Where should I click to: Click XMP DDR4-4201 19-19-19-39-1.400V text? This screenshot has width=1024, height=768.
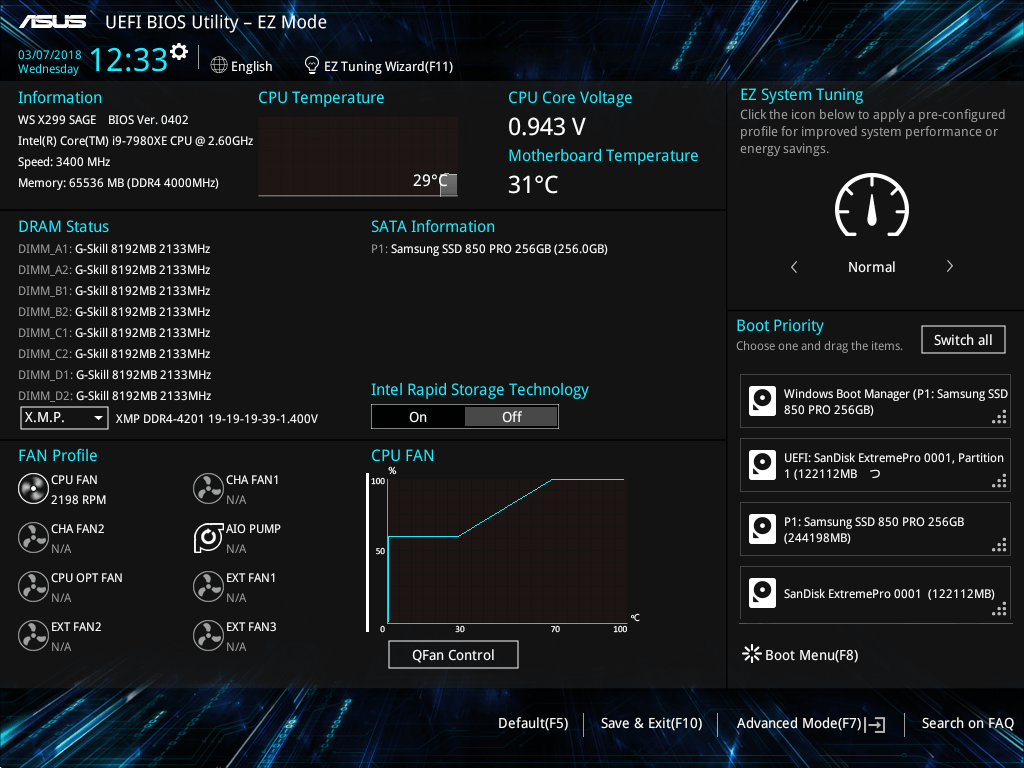click(x=217, y=419)
